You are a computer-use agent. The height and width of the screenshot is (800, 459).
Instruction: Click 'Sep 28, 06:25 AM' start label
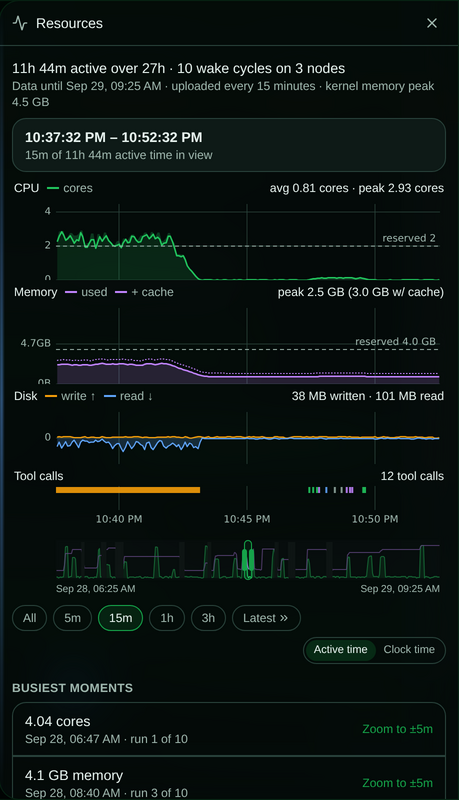tap(95, 589)
